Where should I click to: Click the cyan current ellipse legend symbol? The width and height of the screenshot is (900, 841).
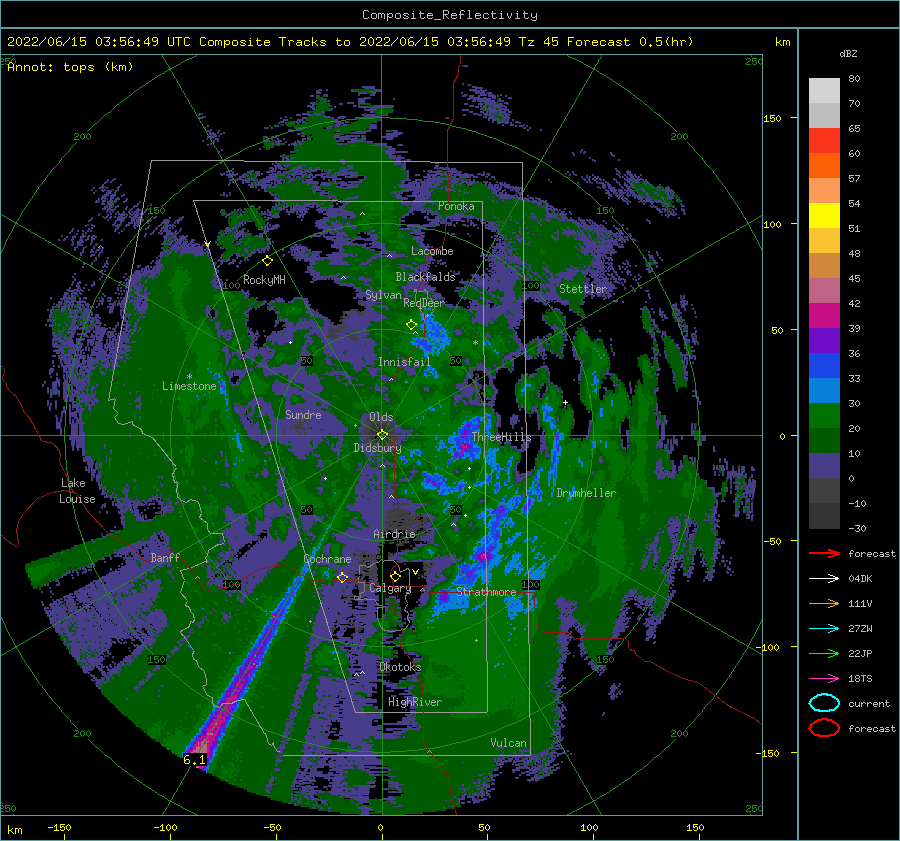[824, 703]
